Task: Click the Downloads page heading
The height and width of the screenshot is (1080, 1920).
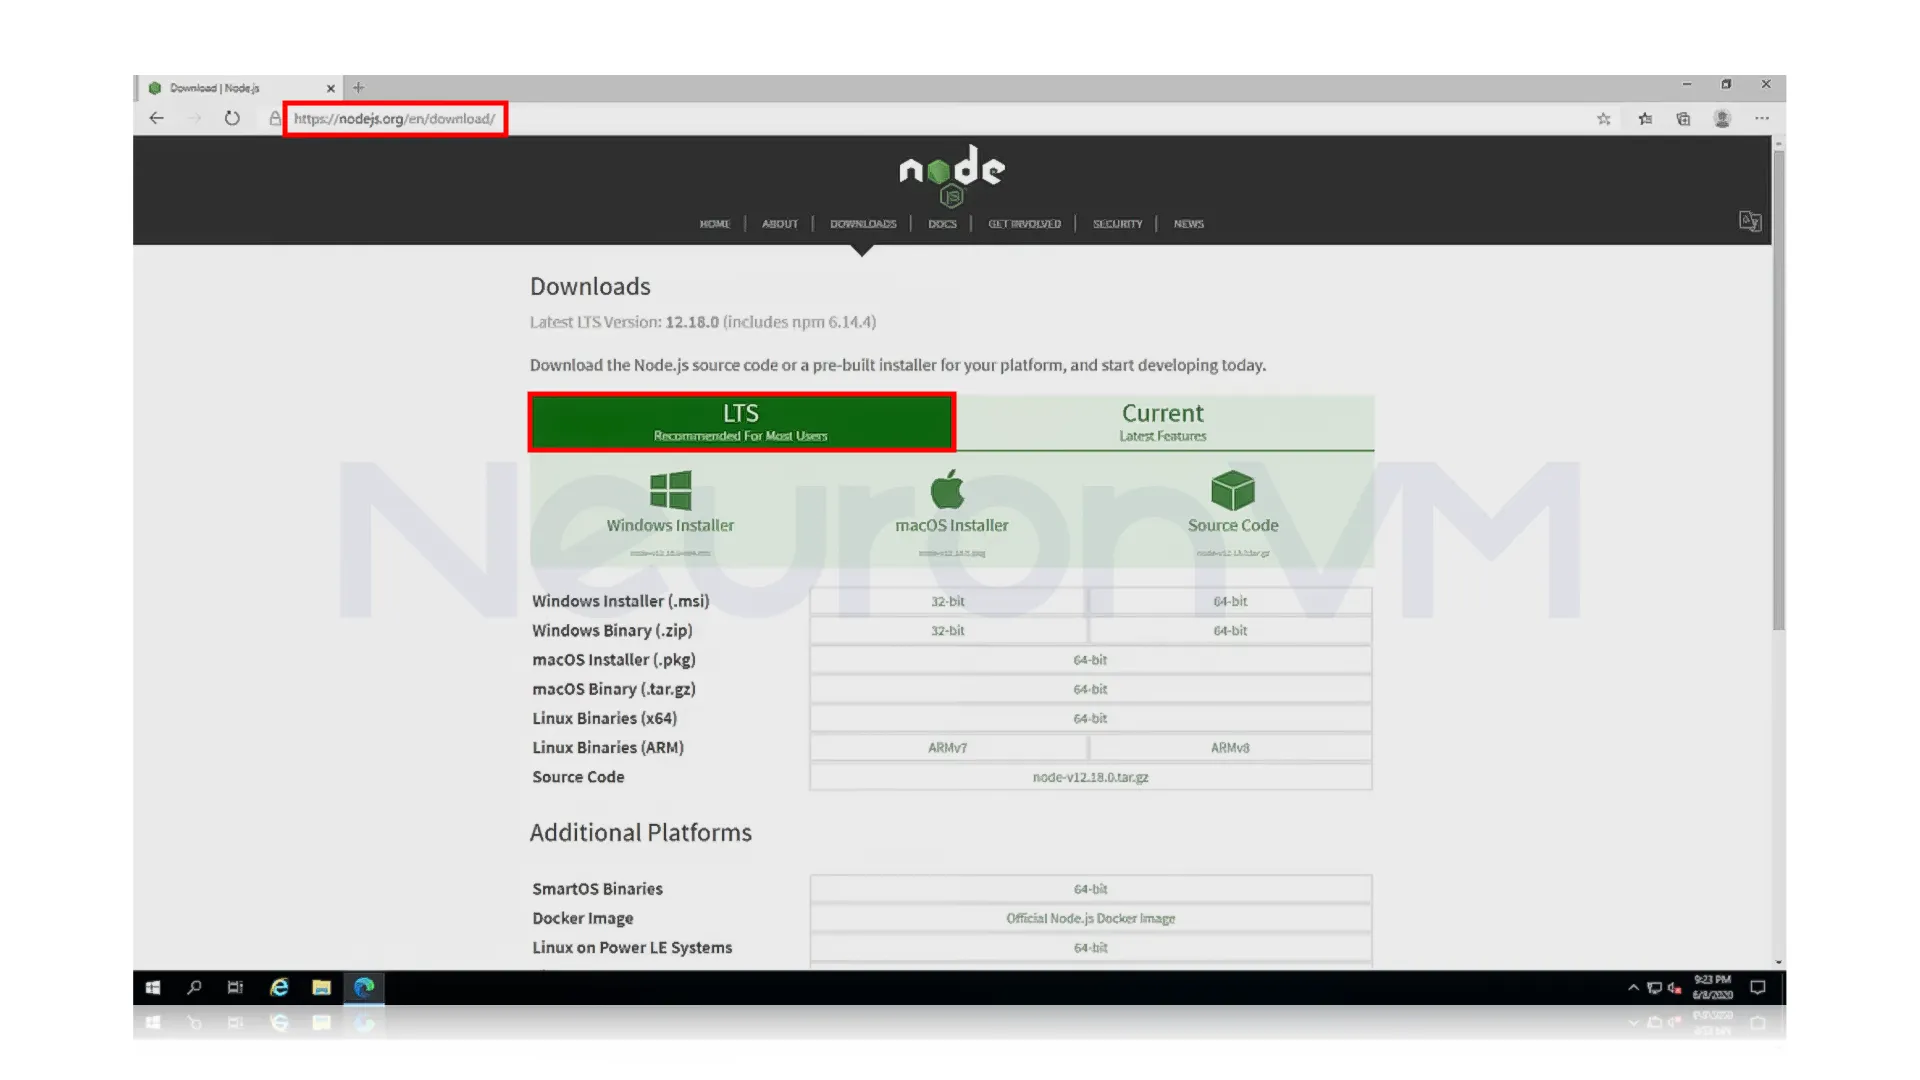Action: (x=590, y=286)
